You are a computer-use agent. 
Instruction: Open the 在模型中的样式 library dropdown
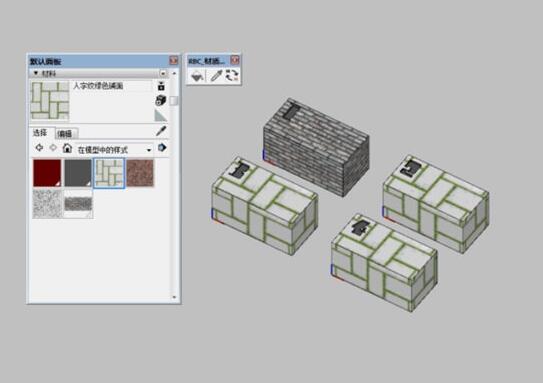click(114, 150)
